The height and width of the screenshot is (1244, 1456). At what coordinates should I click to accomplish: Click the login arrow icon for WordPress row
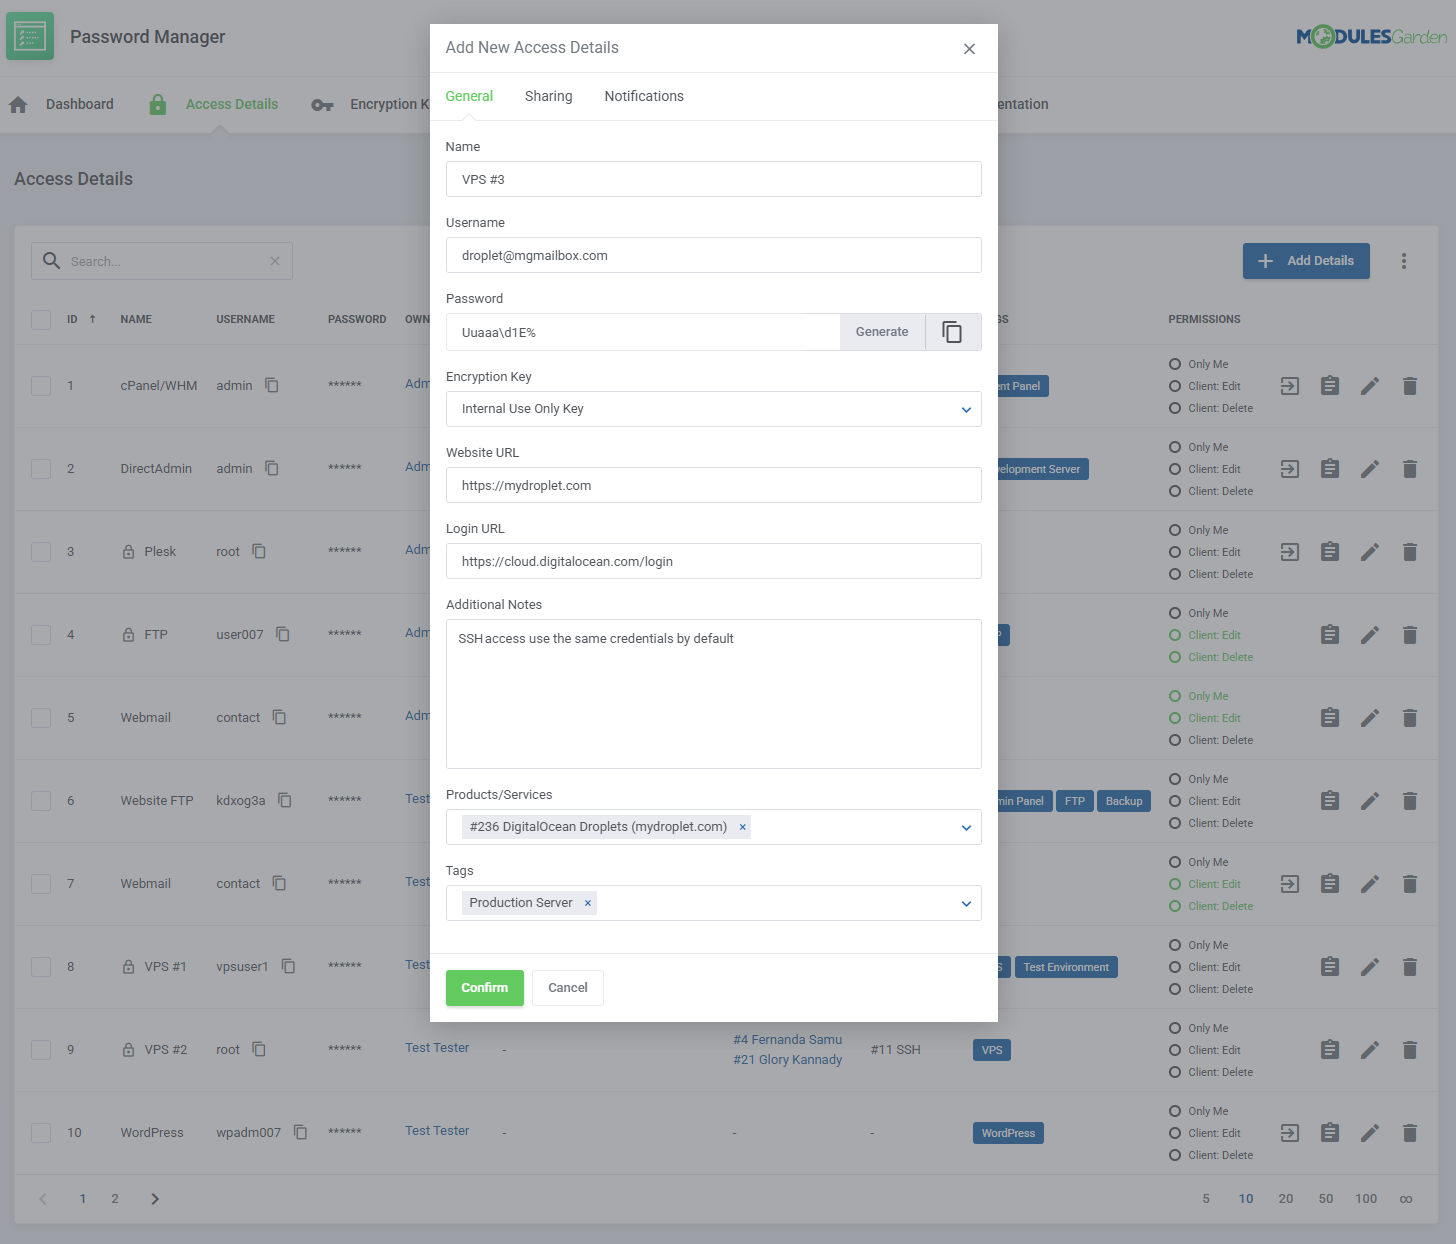tap(1290, 1133)
